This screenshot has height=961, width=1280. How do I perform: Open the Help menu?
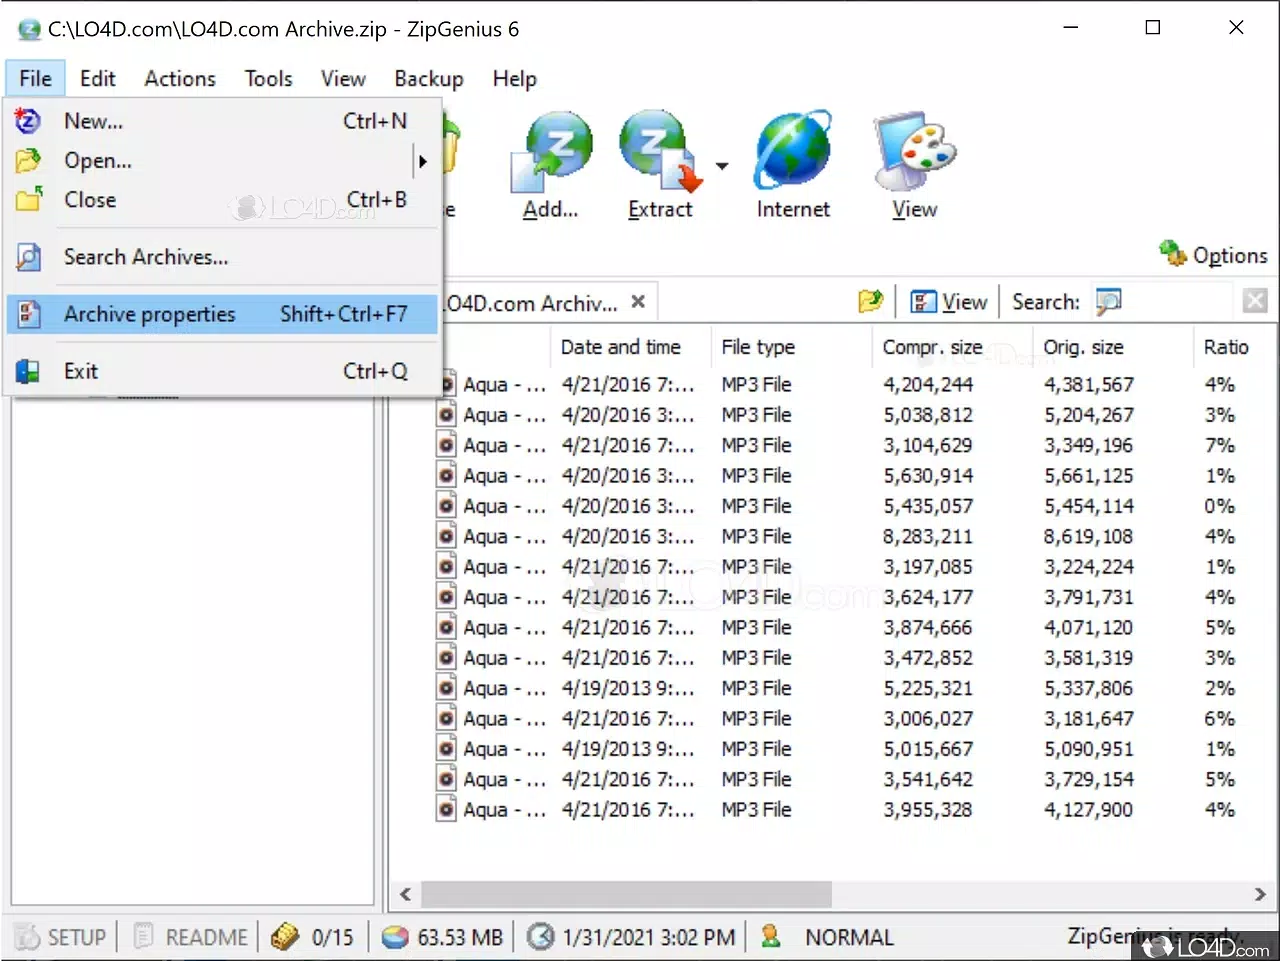pos(515,78)
